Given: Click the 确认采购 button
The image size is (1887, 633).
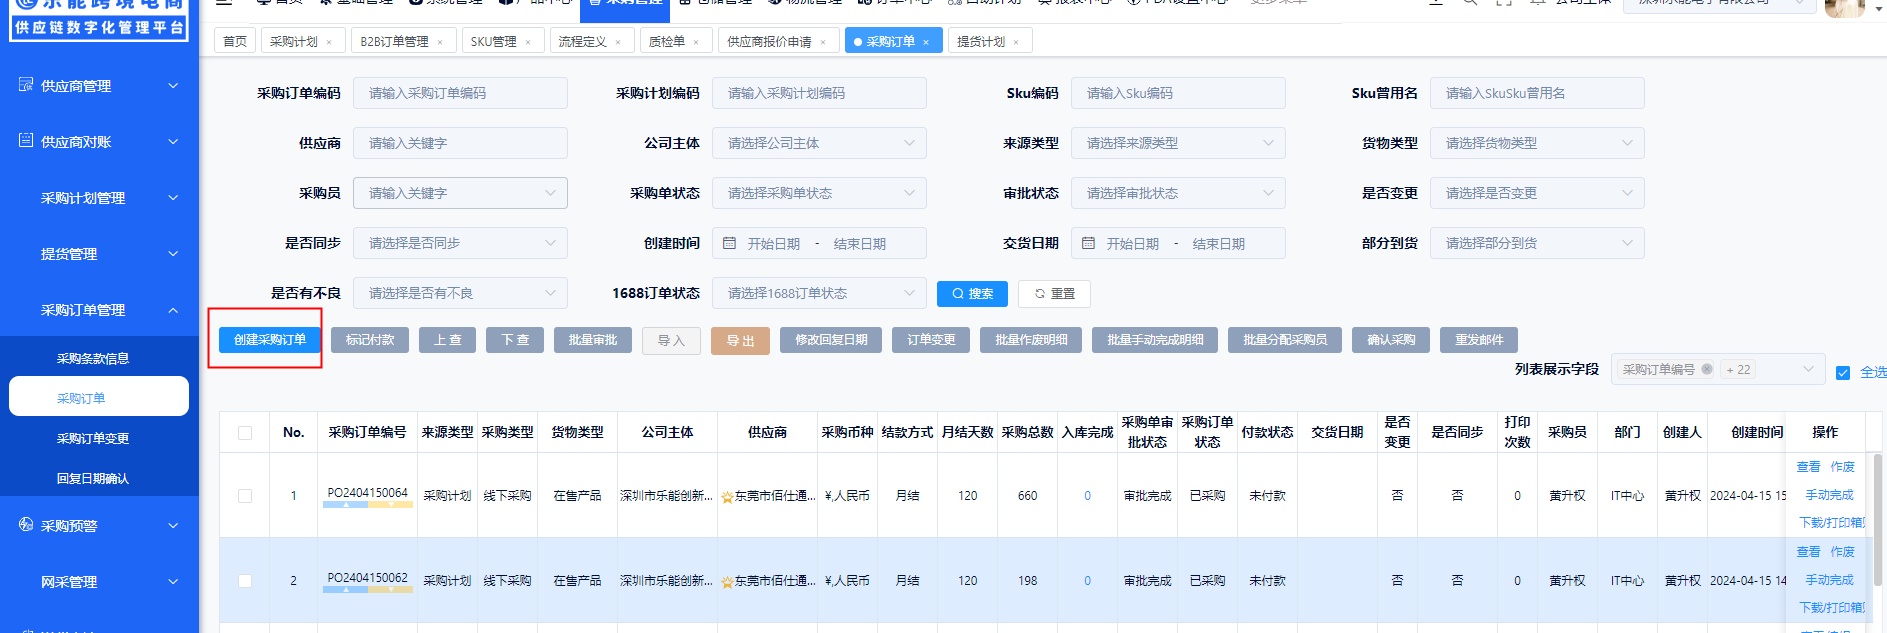Looking at the screenshot, I should [x=1391, y=340].
